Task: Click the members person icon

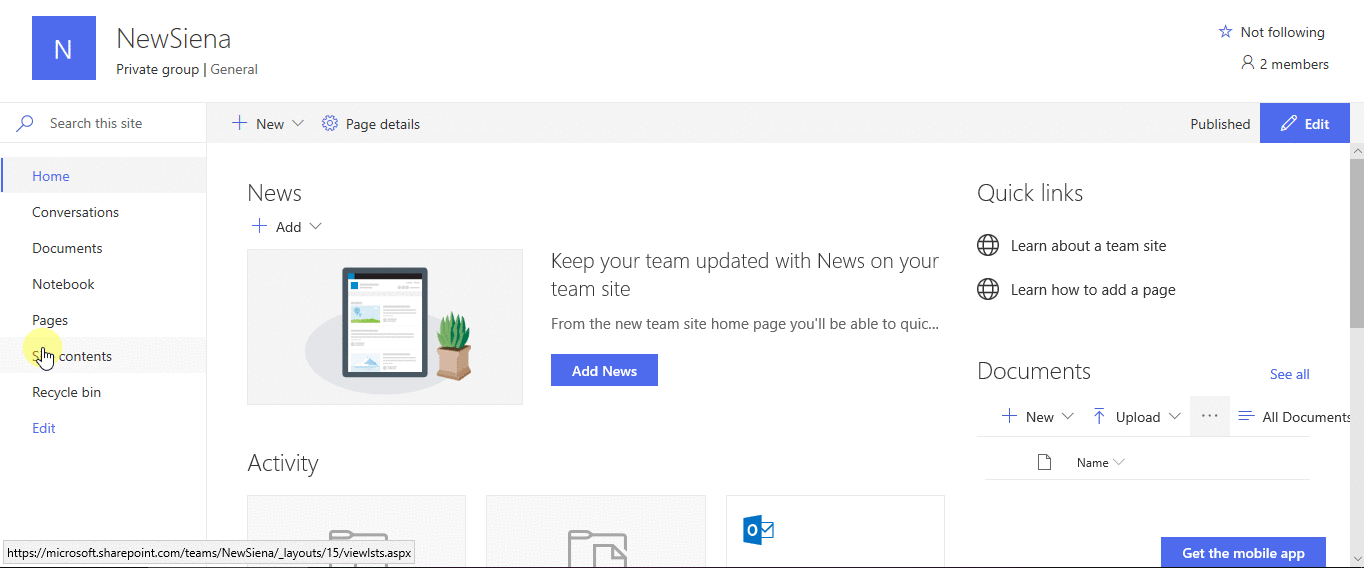Action: (x=1247, y=63)
